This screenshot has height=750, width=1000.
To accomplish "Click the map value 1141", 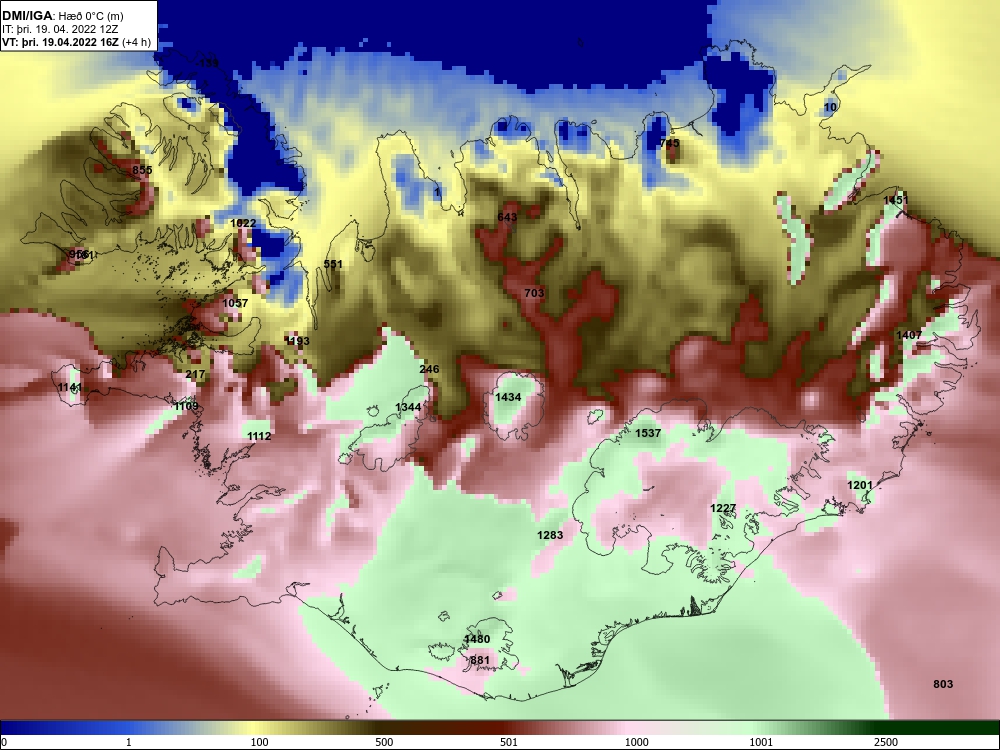I will tap(70, 388).
